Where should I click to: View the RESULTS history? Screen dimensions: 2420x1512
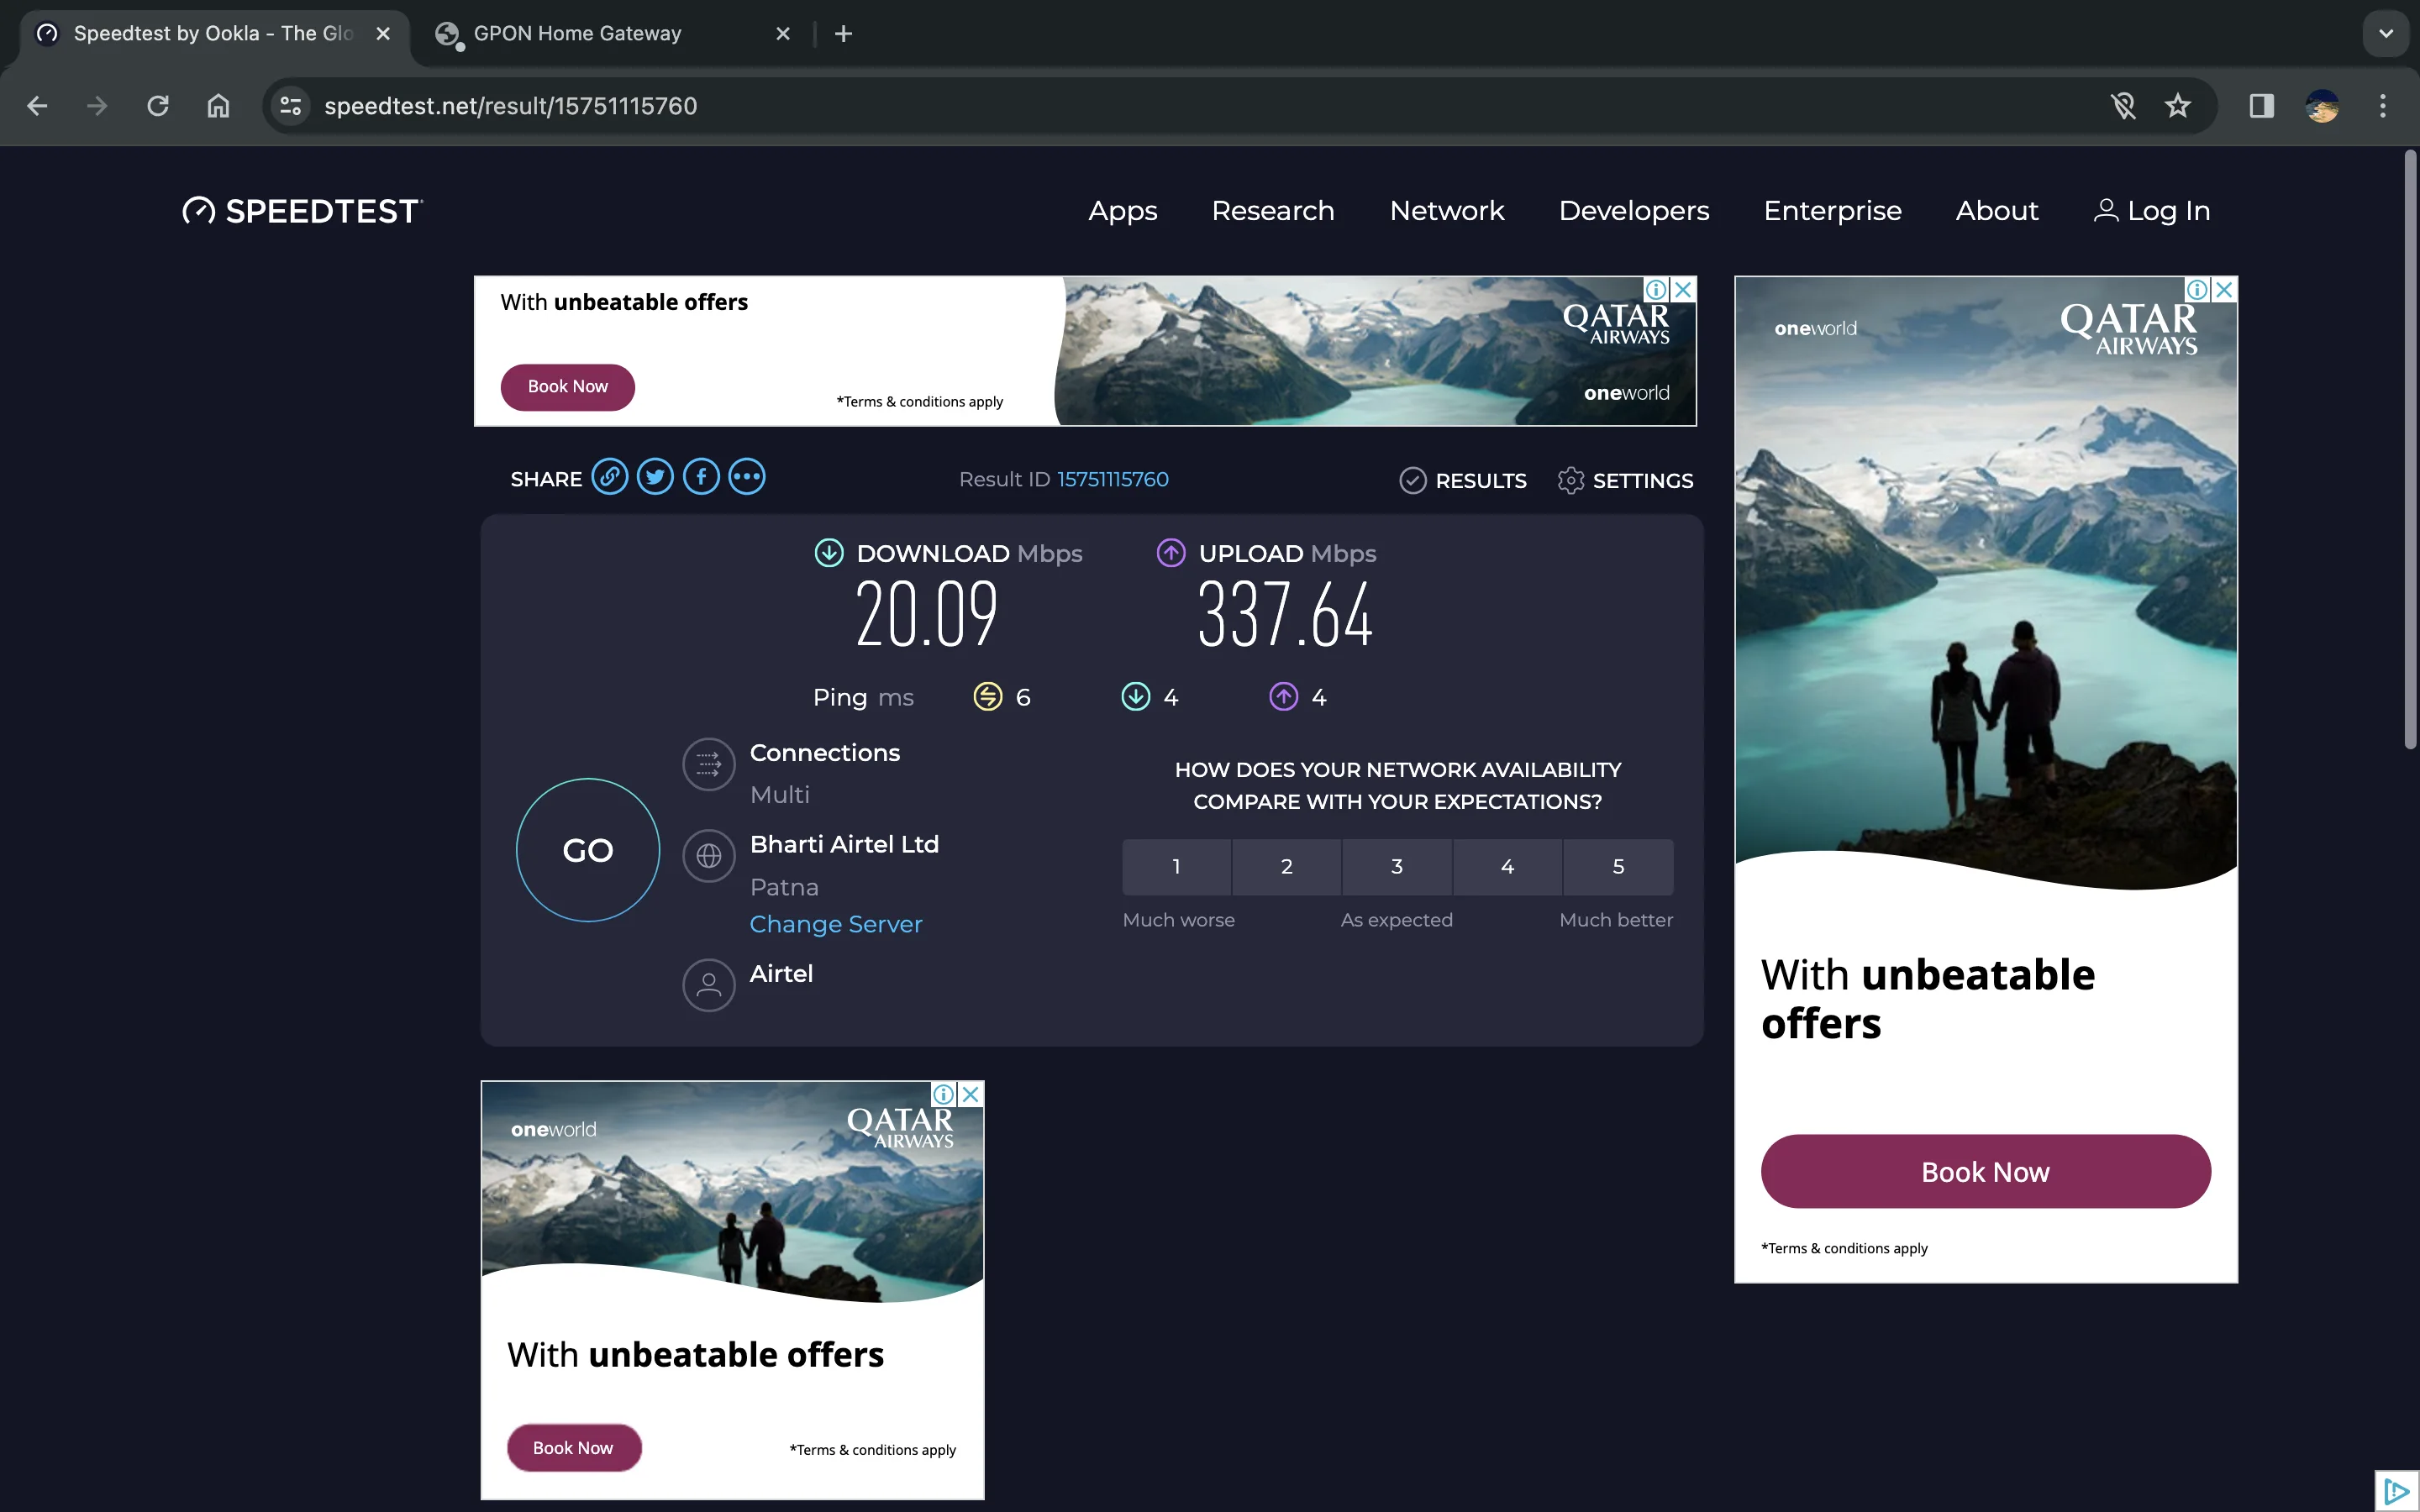coord(1463,481)
